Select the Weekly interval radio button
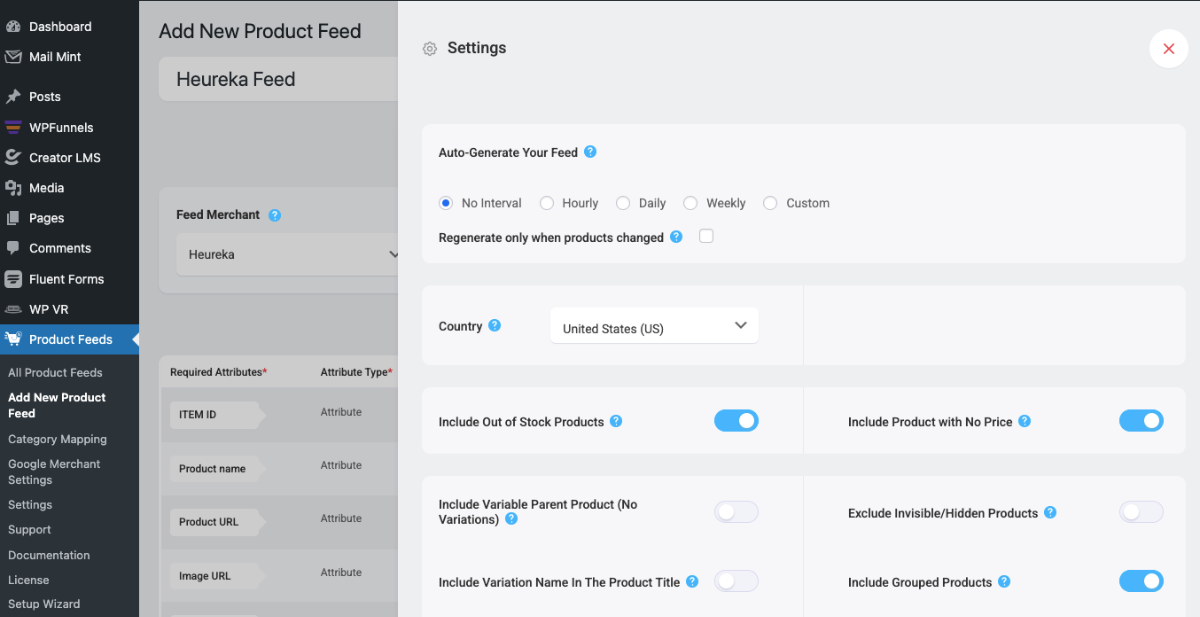1200x617 pixels. pos(690,203)
